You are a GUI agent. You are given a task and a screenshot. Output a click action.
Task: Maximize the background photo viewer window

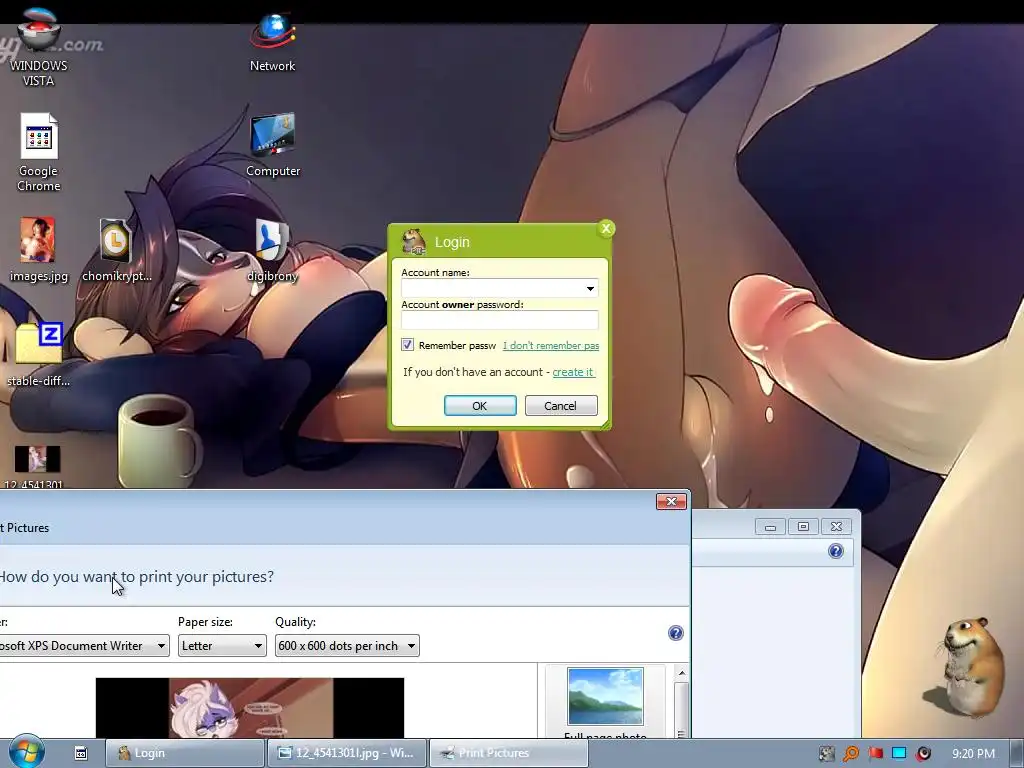coord(803,526)
